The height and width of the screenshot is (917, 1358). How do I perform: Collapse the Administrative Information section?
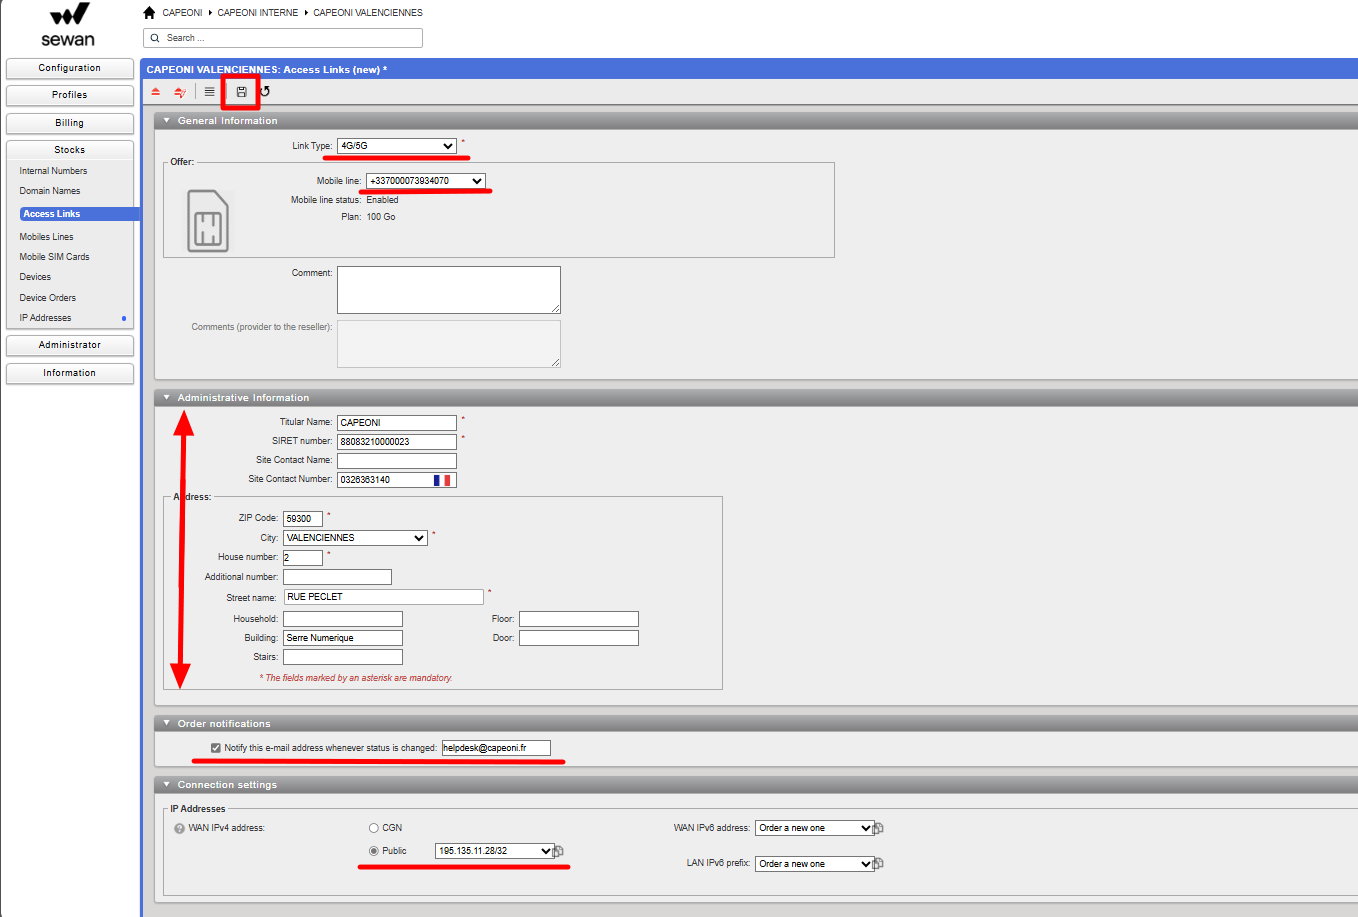point(167,398)
